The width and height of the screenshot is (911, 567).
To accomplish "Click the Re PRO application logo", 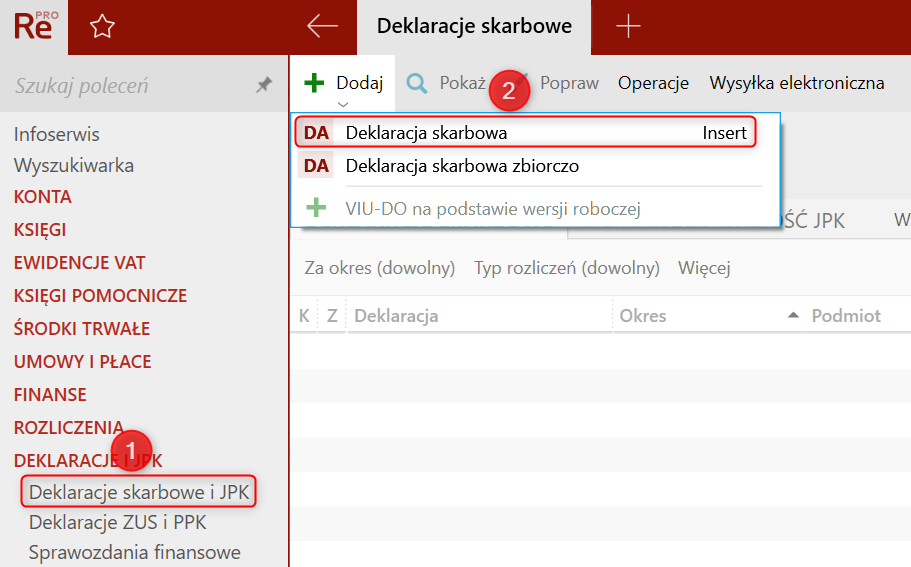I will [x=35, y=27].
